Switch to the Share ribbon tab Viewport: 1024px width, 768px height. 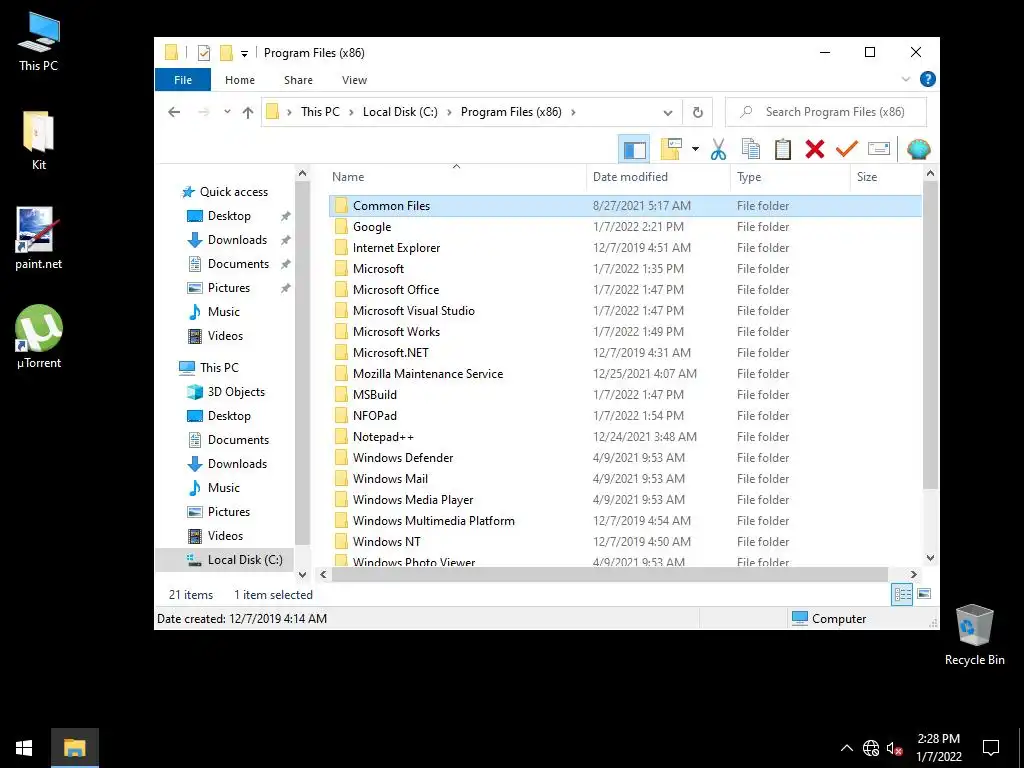298,80
